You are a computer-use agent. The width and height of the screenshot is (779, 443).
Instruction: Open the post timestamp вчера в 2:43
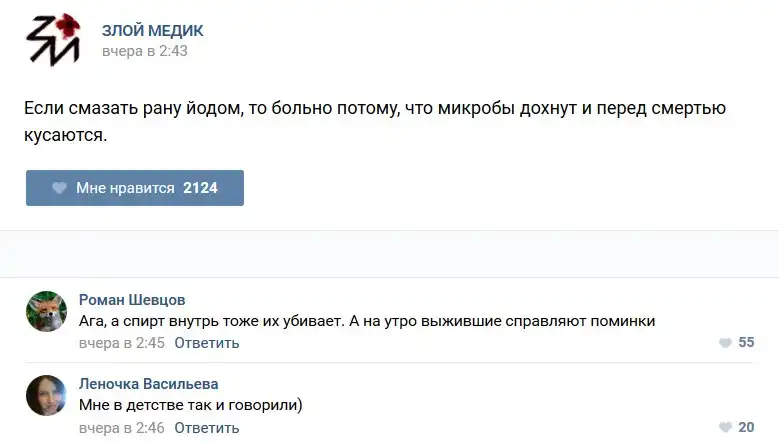144,50
